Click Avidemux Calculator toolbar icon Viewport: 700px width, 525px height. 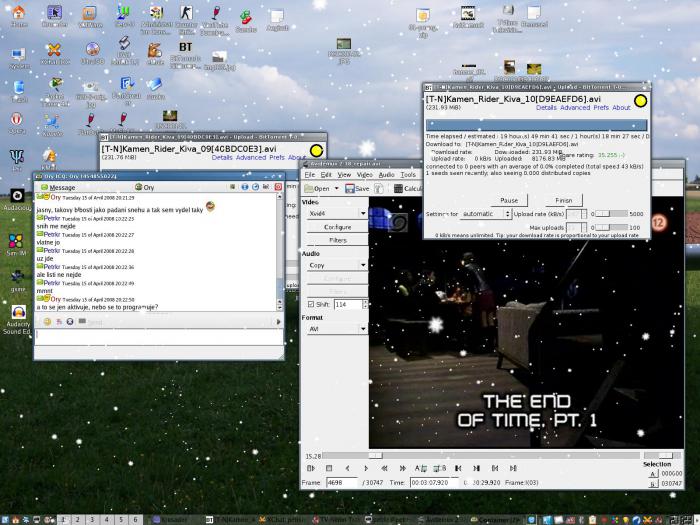pyautogui.click(x=408, y=188)
